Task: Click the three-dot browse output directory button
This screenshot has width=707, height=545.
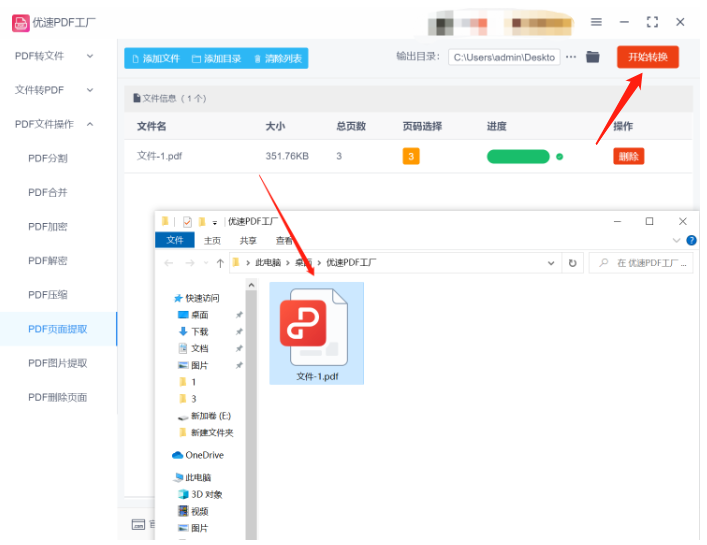Action: pos(571,57)
